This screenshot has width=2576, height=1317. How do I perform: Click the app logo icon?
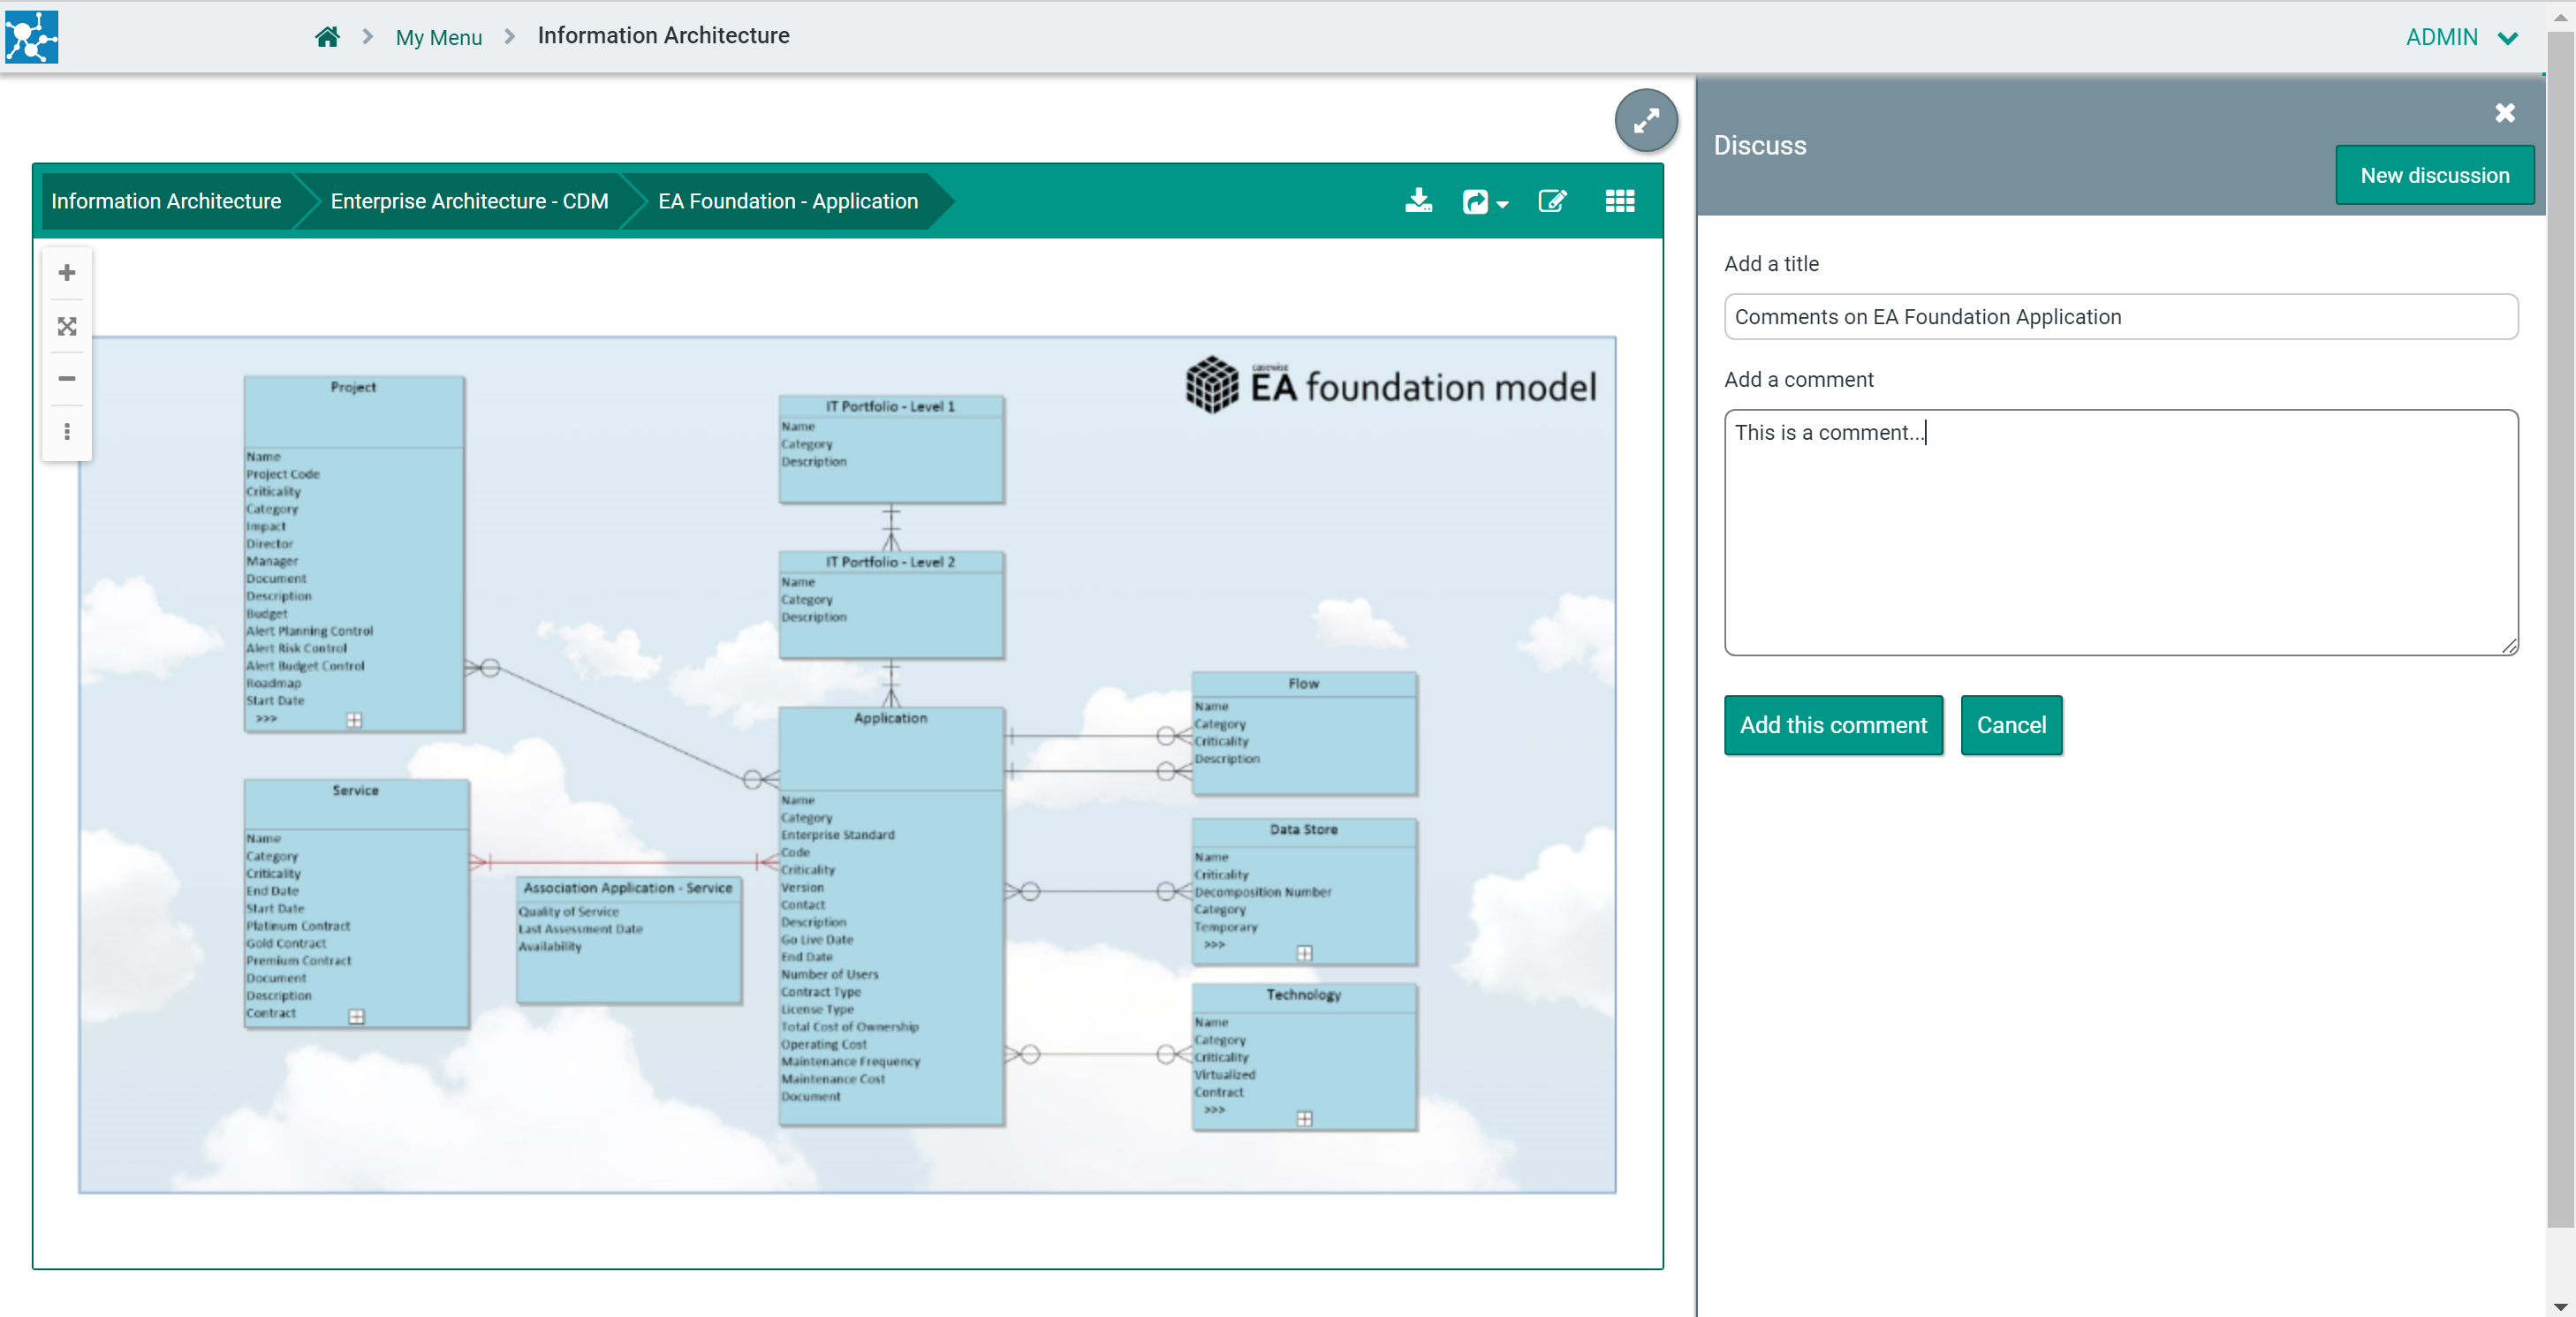click(32, 37)
